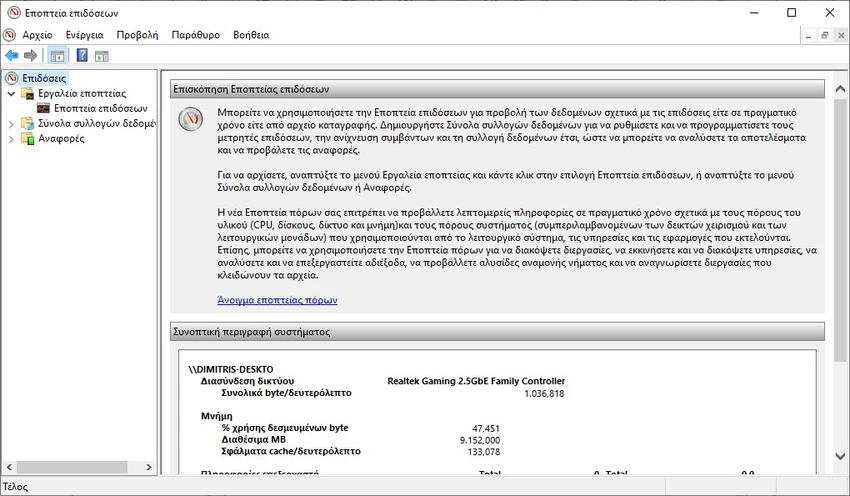Expand the Αναφορές tree node

coord(11,139)
